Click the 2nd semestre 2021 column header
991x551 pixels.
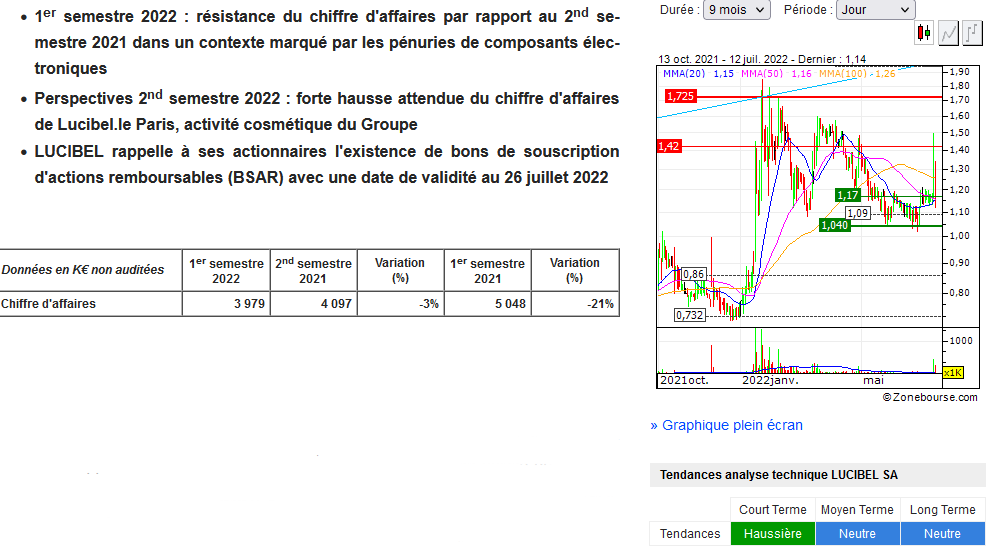click(313, 270)
